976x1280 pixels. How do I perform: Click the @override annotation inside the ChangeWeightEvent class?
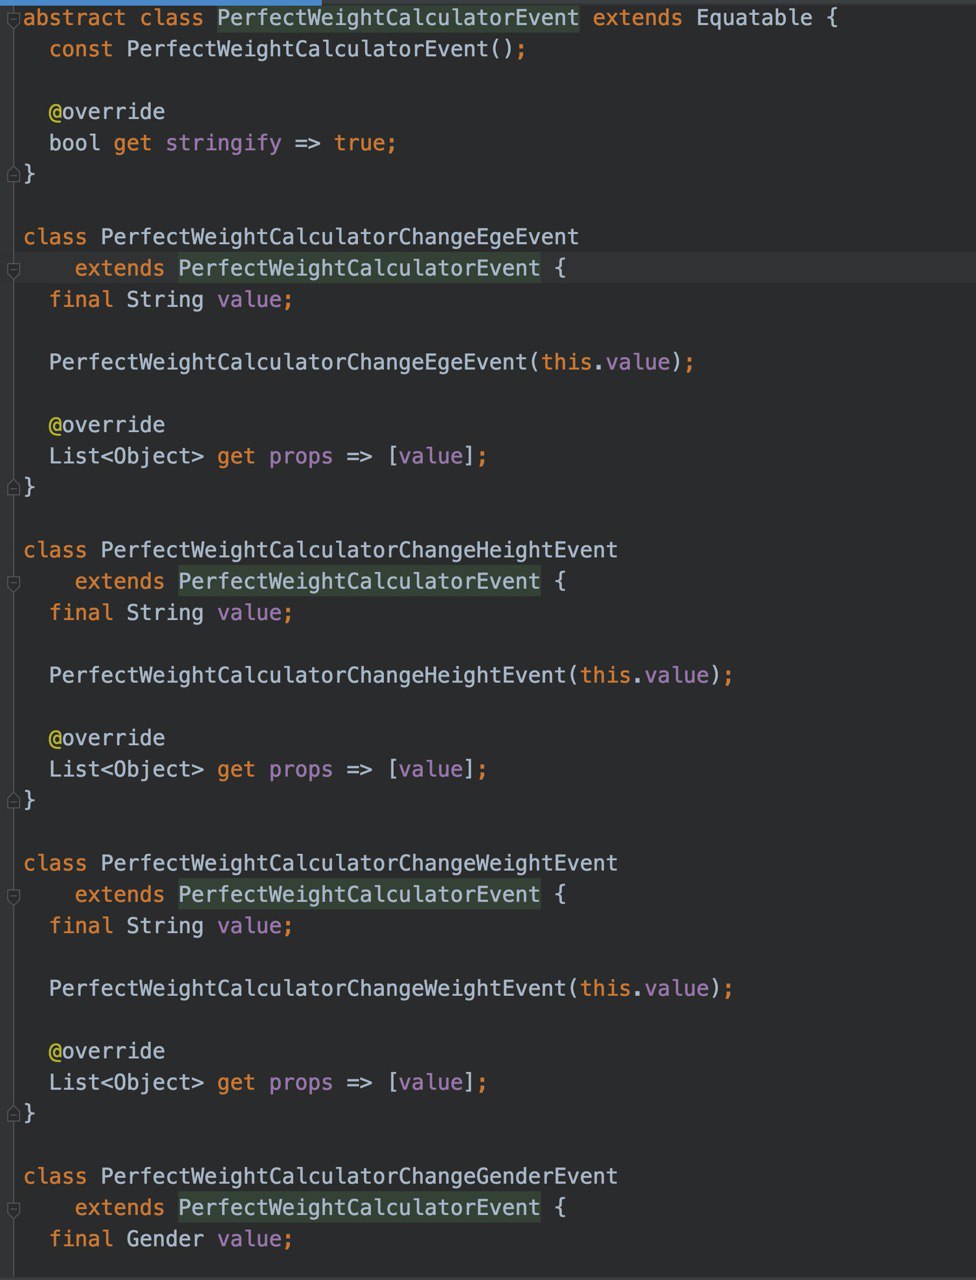click(x=107, y=1051)
